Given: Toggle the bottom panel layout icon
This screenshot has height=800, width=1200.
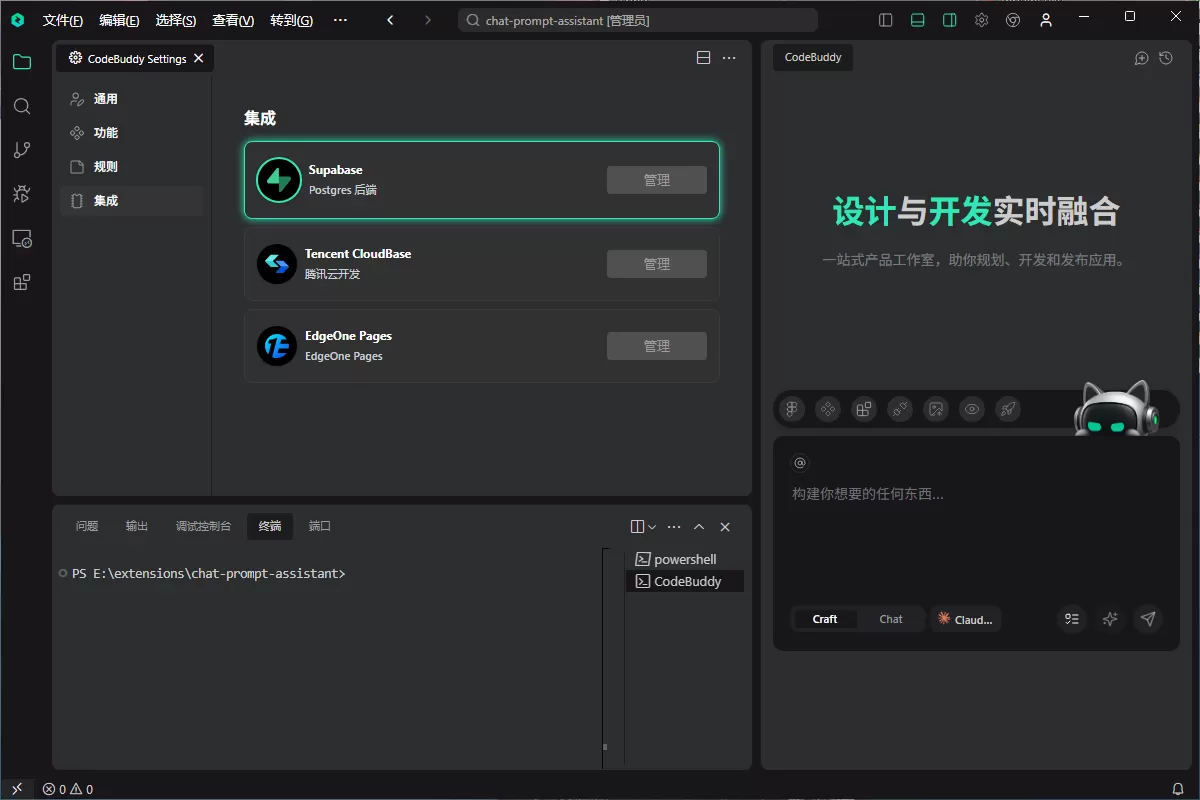Looking at the screenshot, I should 917,20.
